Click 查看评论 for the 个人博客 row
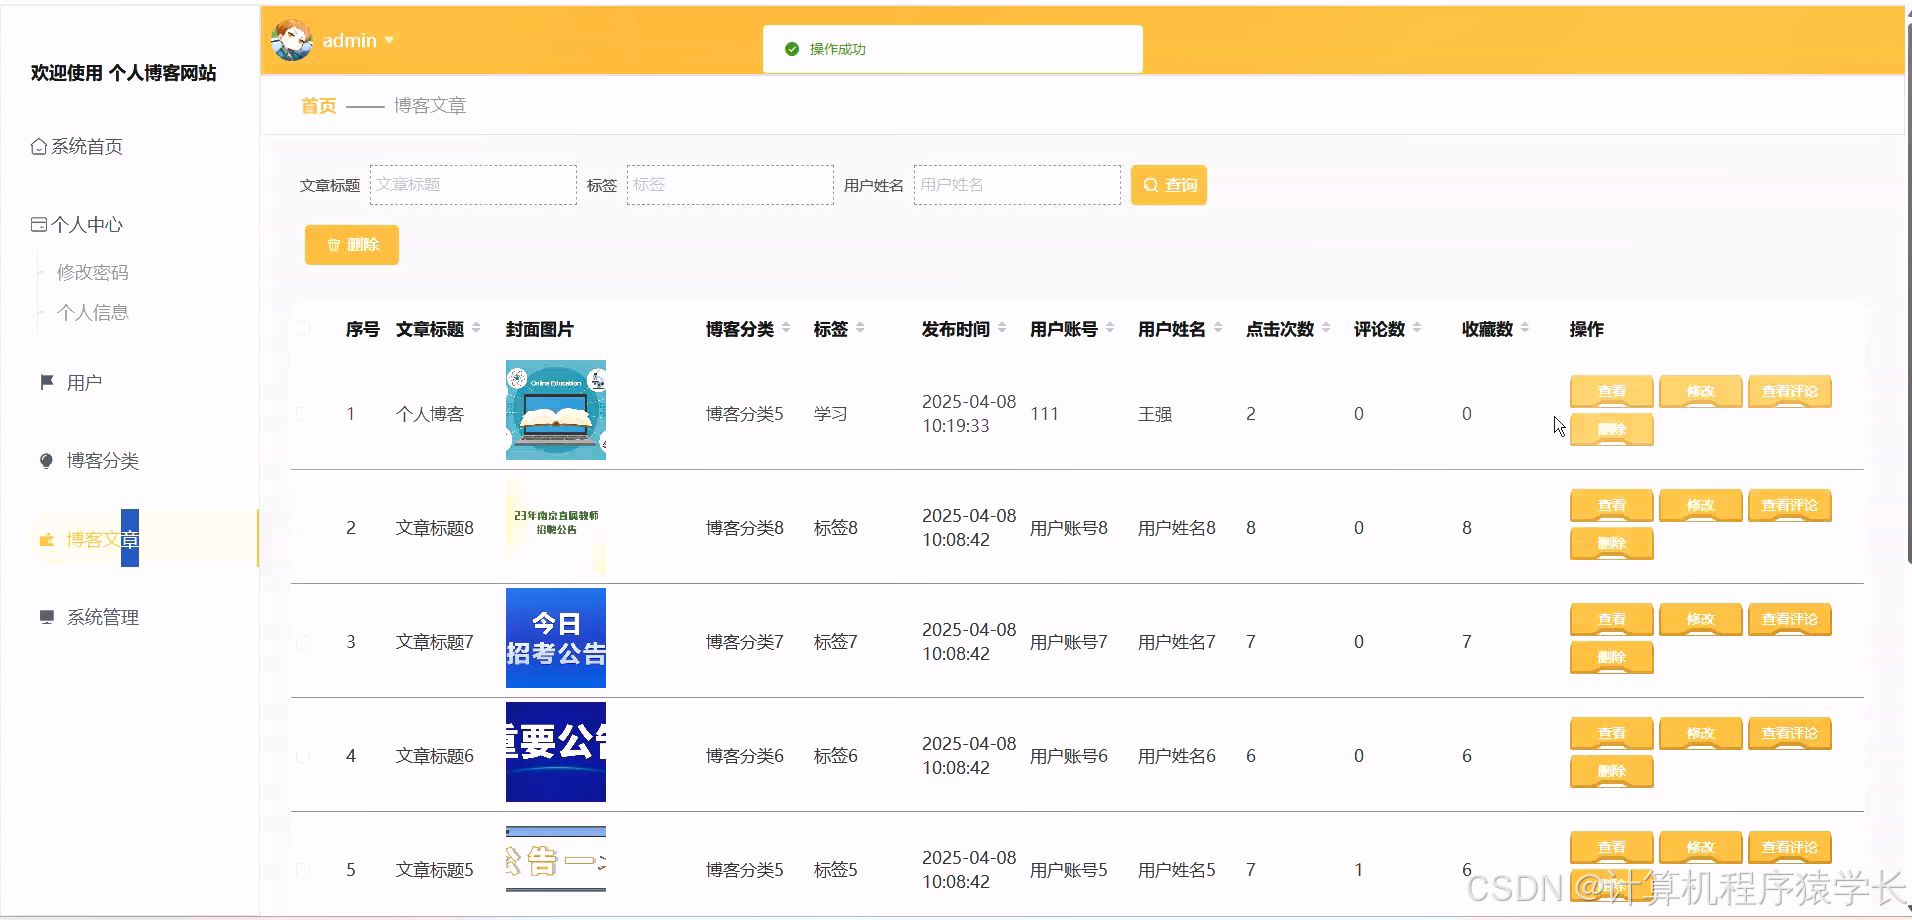 [1790, 391]
